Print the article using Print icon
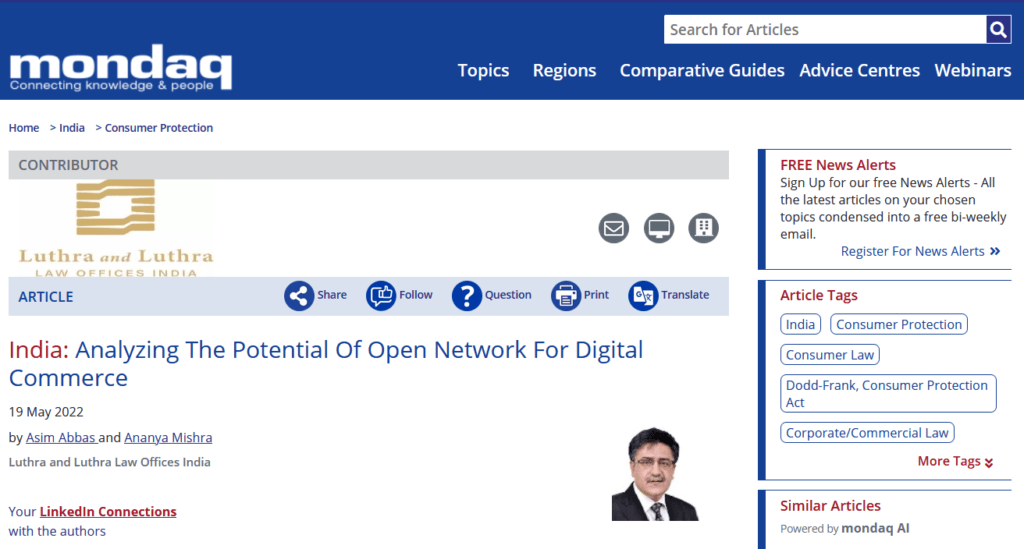The height and width of the screenshot is (549, 1024). [x=566, y=296]
